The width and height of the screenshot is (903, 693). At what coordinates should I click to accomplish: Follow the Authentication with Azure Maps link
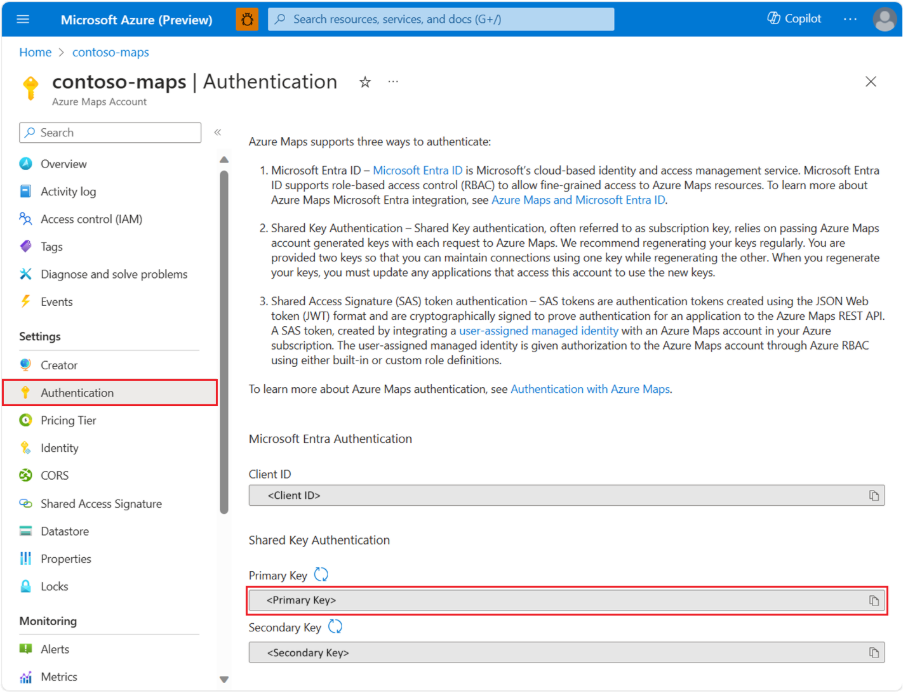590,389
